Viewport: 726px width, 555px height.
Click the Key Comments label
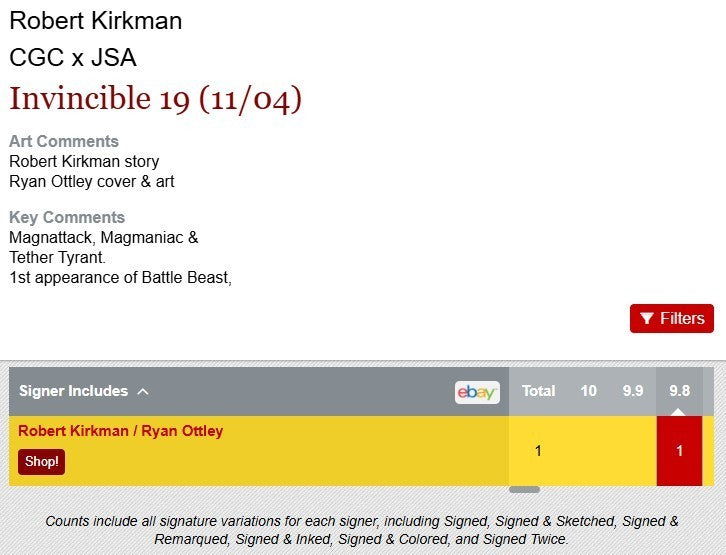point(67,217)
